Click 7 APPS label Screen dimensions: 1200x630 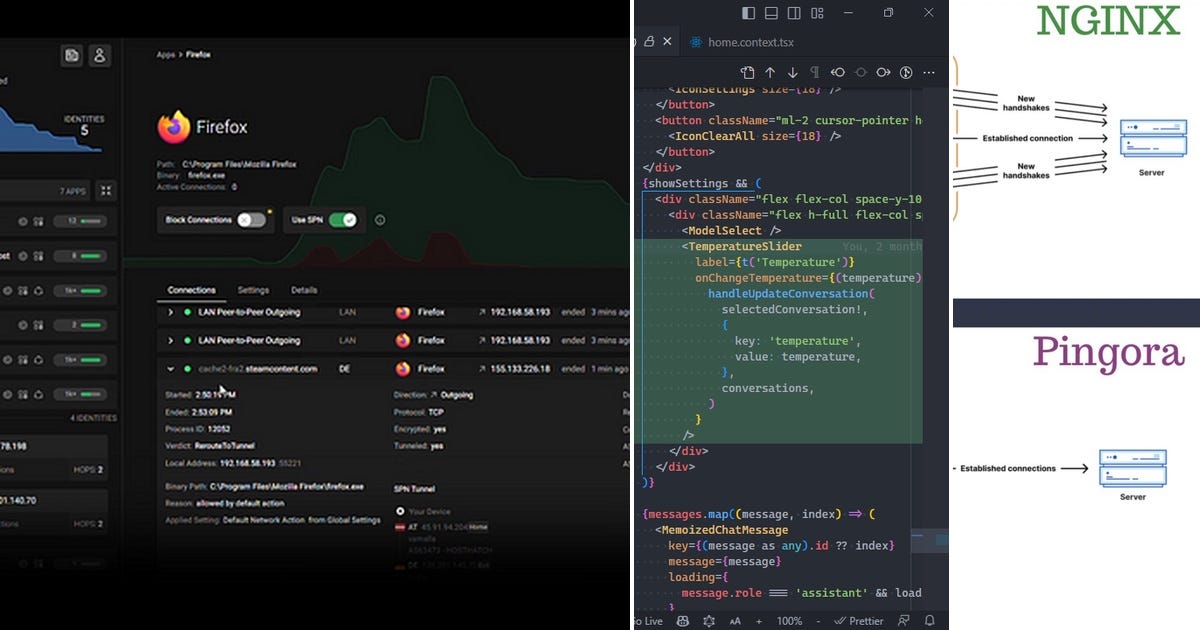tap(73, 190)
